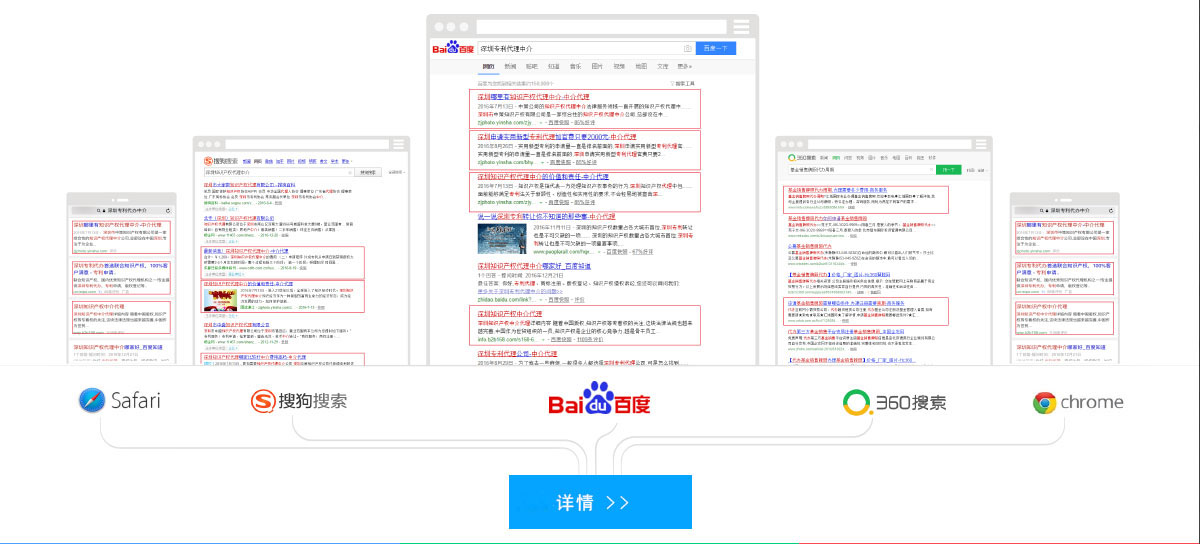This screenshot has width=1200, height=544.
Task: Click the 360搜索 logo in the 360 window
Action: coord(800,158)
